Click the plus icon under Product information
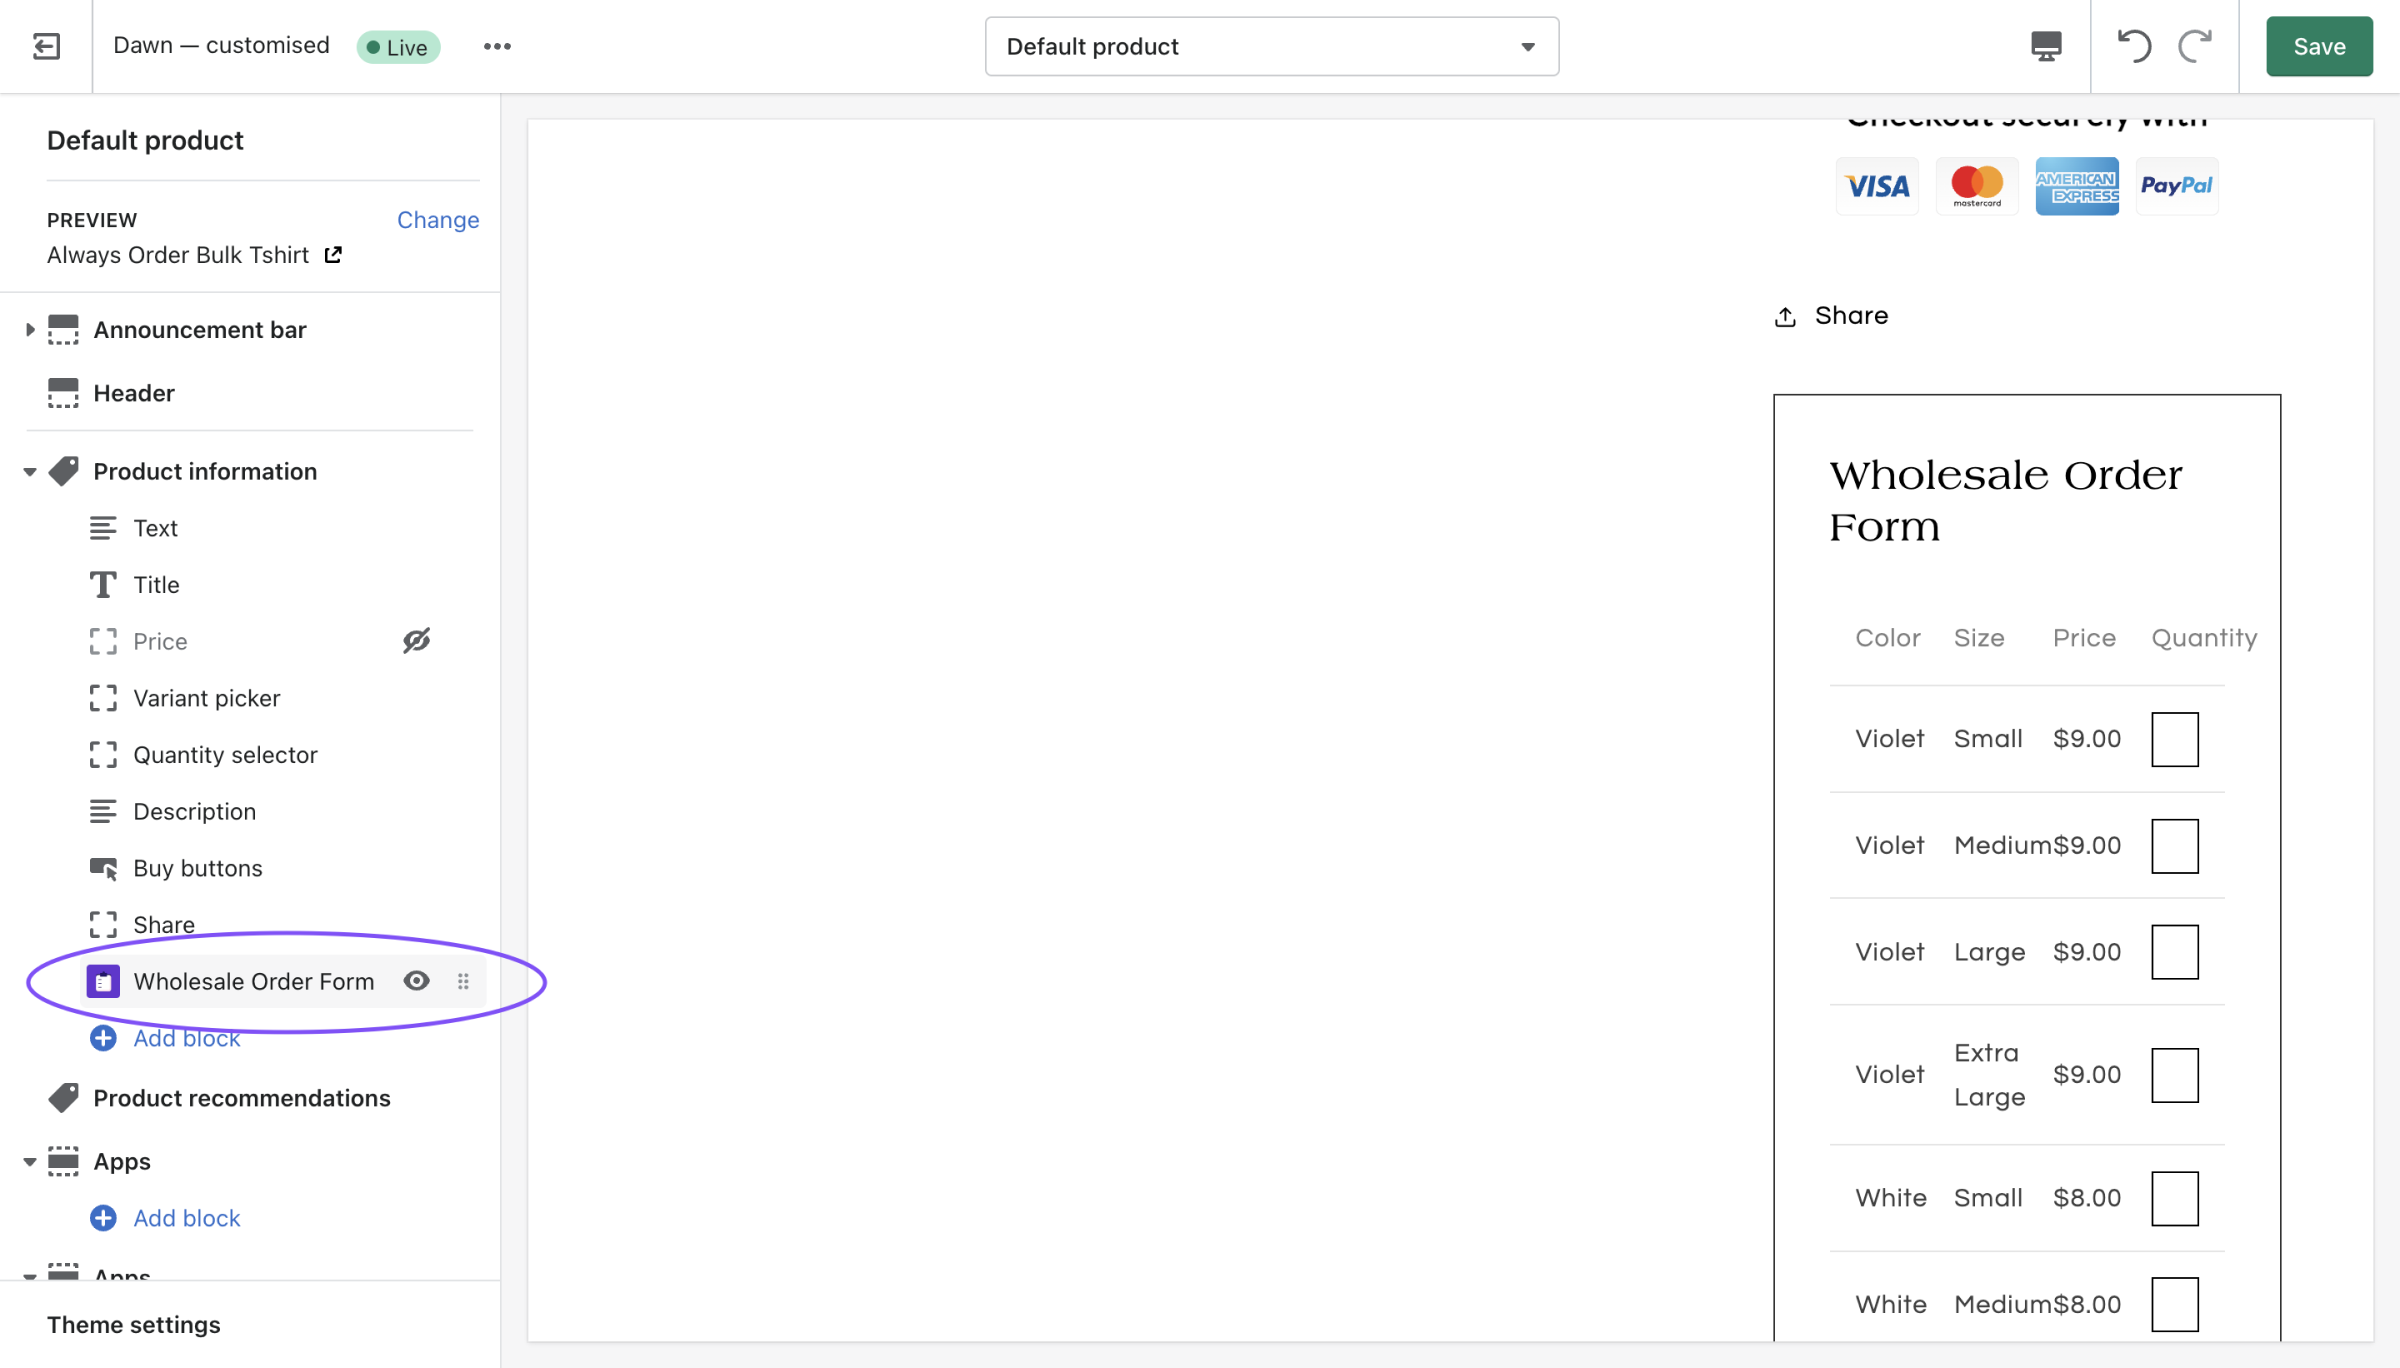The image size is (2400, 1368). 103,1038
